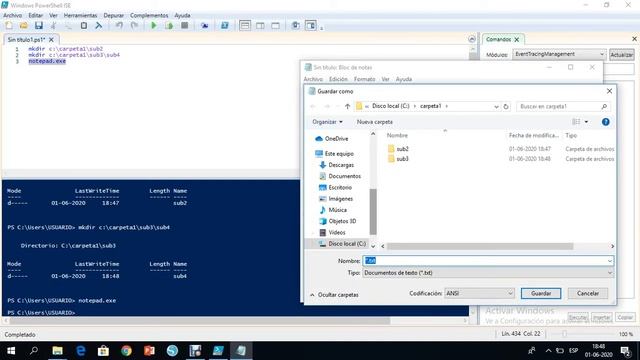Click the New script icon in ISE toolbar
Screen dimensions: 640x360
[x=9, y=26]
